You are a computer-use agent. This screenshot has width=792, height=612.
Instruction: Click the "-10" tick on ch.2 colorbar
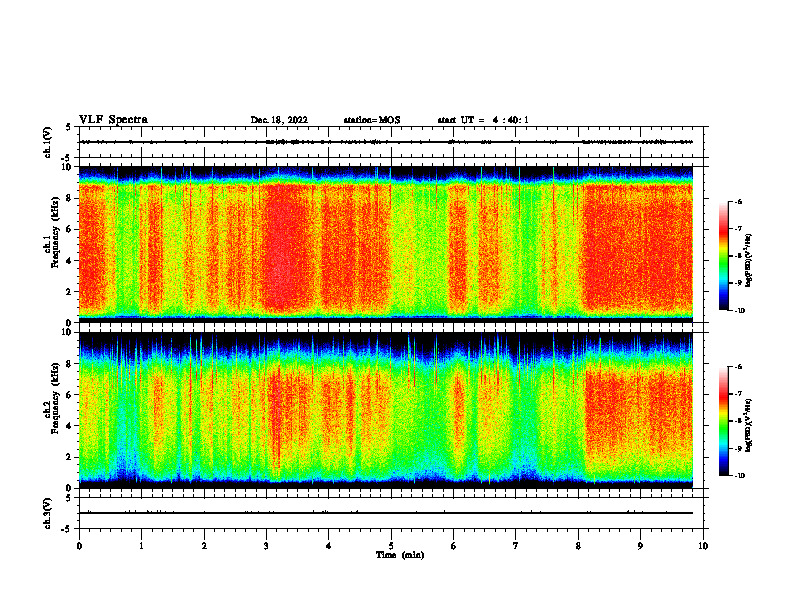740,475
